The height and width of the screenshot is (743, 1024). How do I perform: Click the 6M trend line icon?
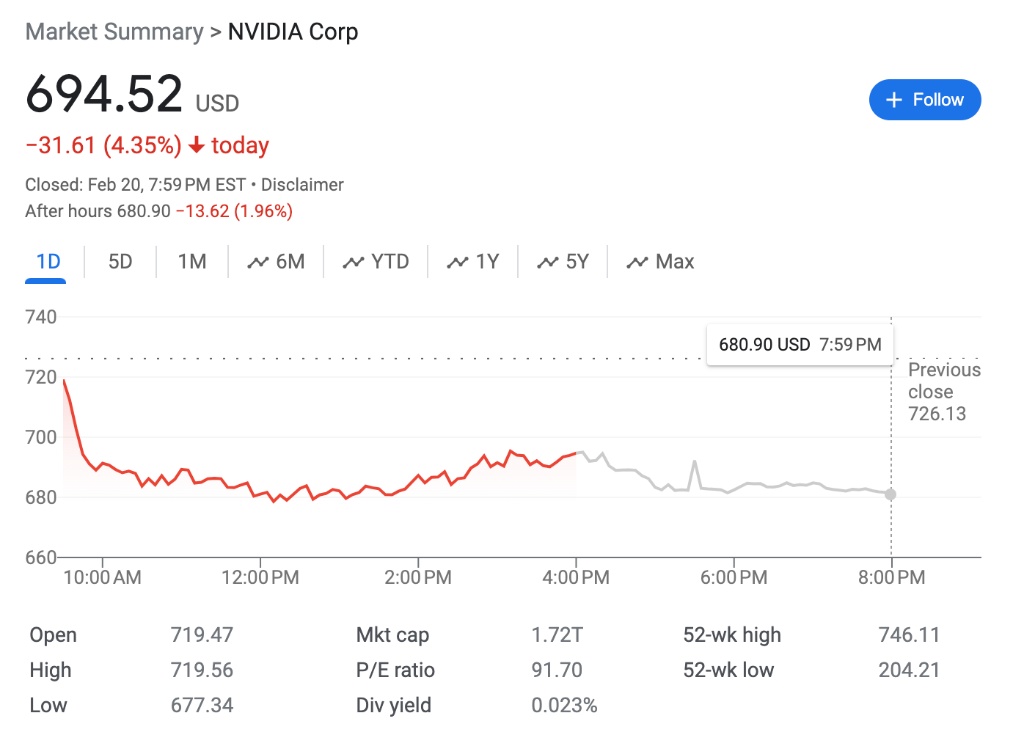pyautogui.click(x=259, y=262)
